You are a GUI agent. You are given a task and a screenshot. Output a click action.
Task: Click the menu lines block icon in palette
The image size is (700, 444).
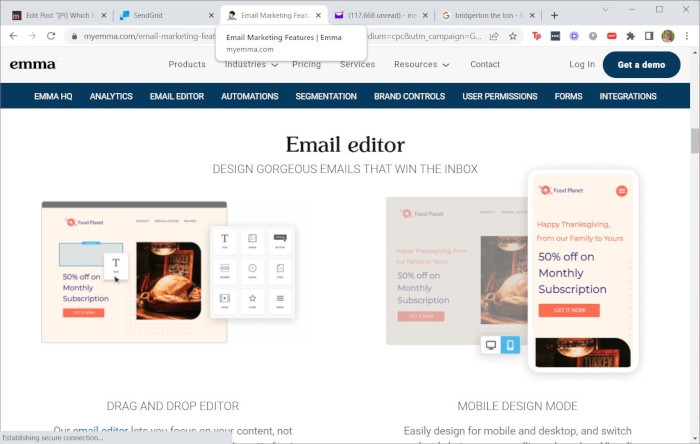[280, 300]
